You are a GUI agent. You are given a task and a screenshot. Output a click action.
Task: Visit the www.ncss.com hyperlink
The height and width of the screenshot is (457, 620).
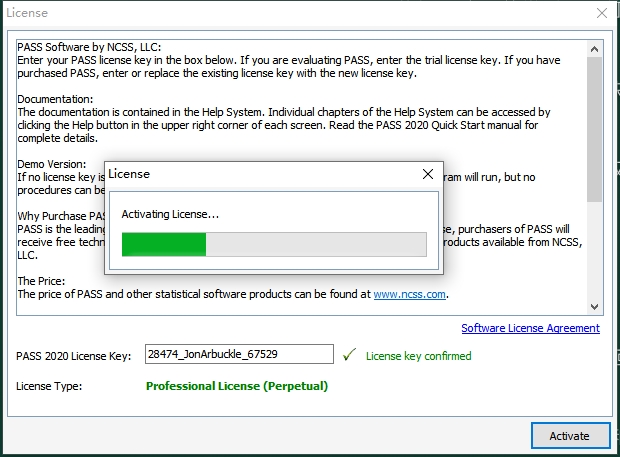(x=410, y=295)
